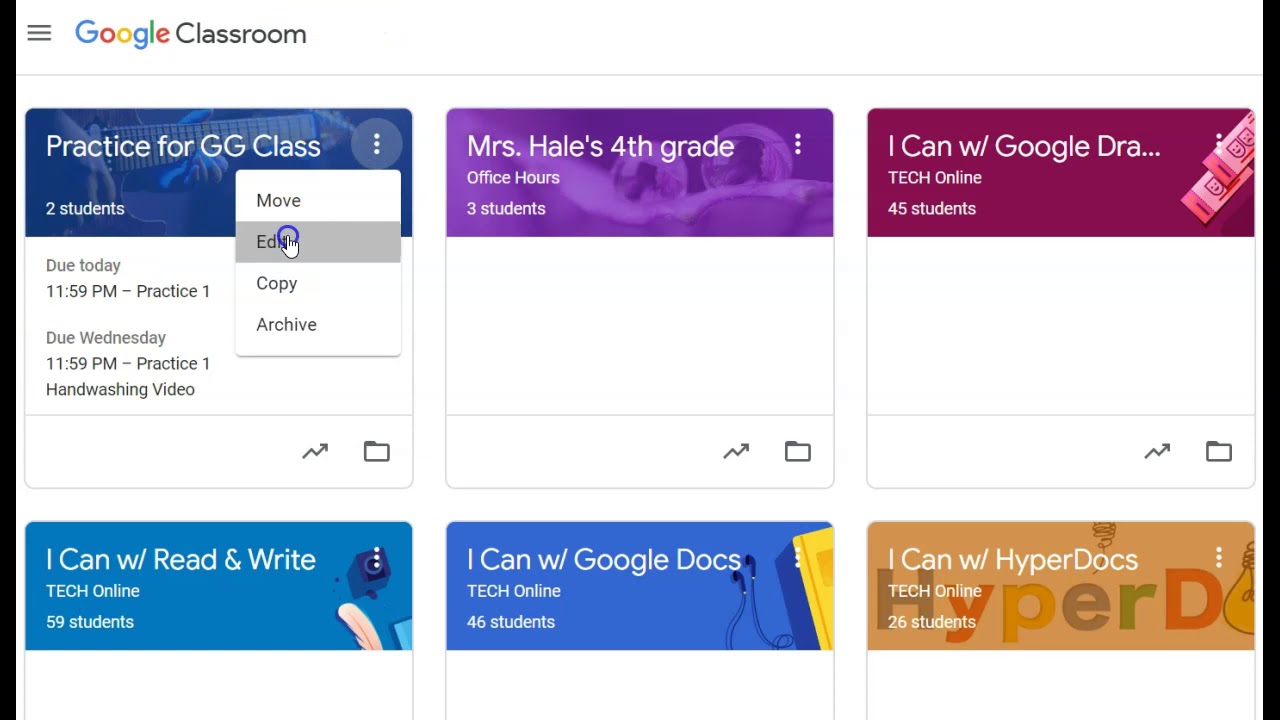Click the 'Due Wednesday' label
This screenshot has width=1280, height=720.
click(106, 338)
